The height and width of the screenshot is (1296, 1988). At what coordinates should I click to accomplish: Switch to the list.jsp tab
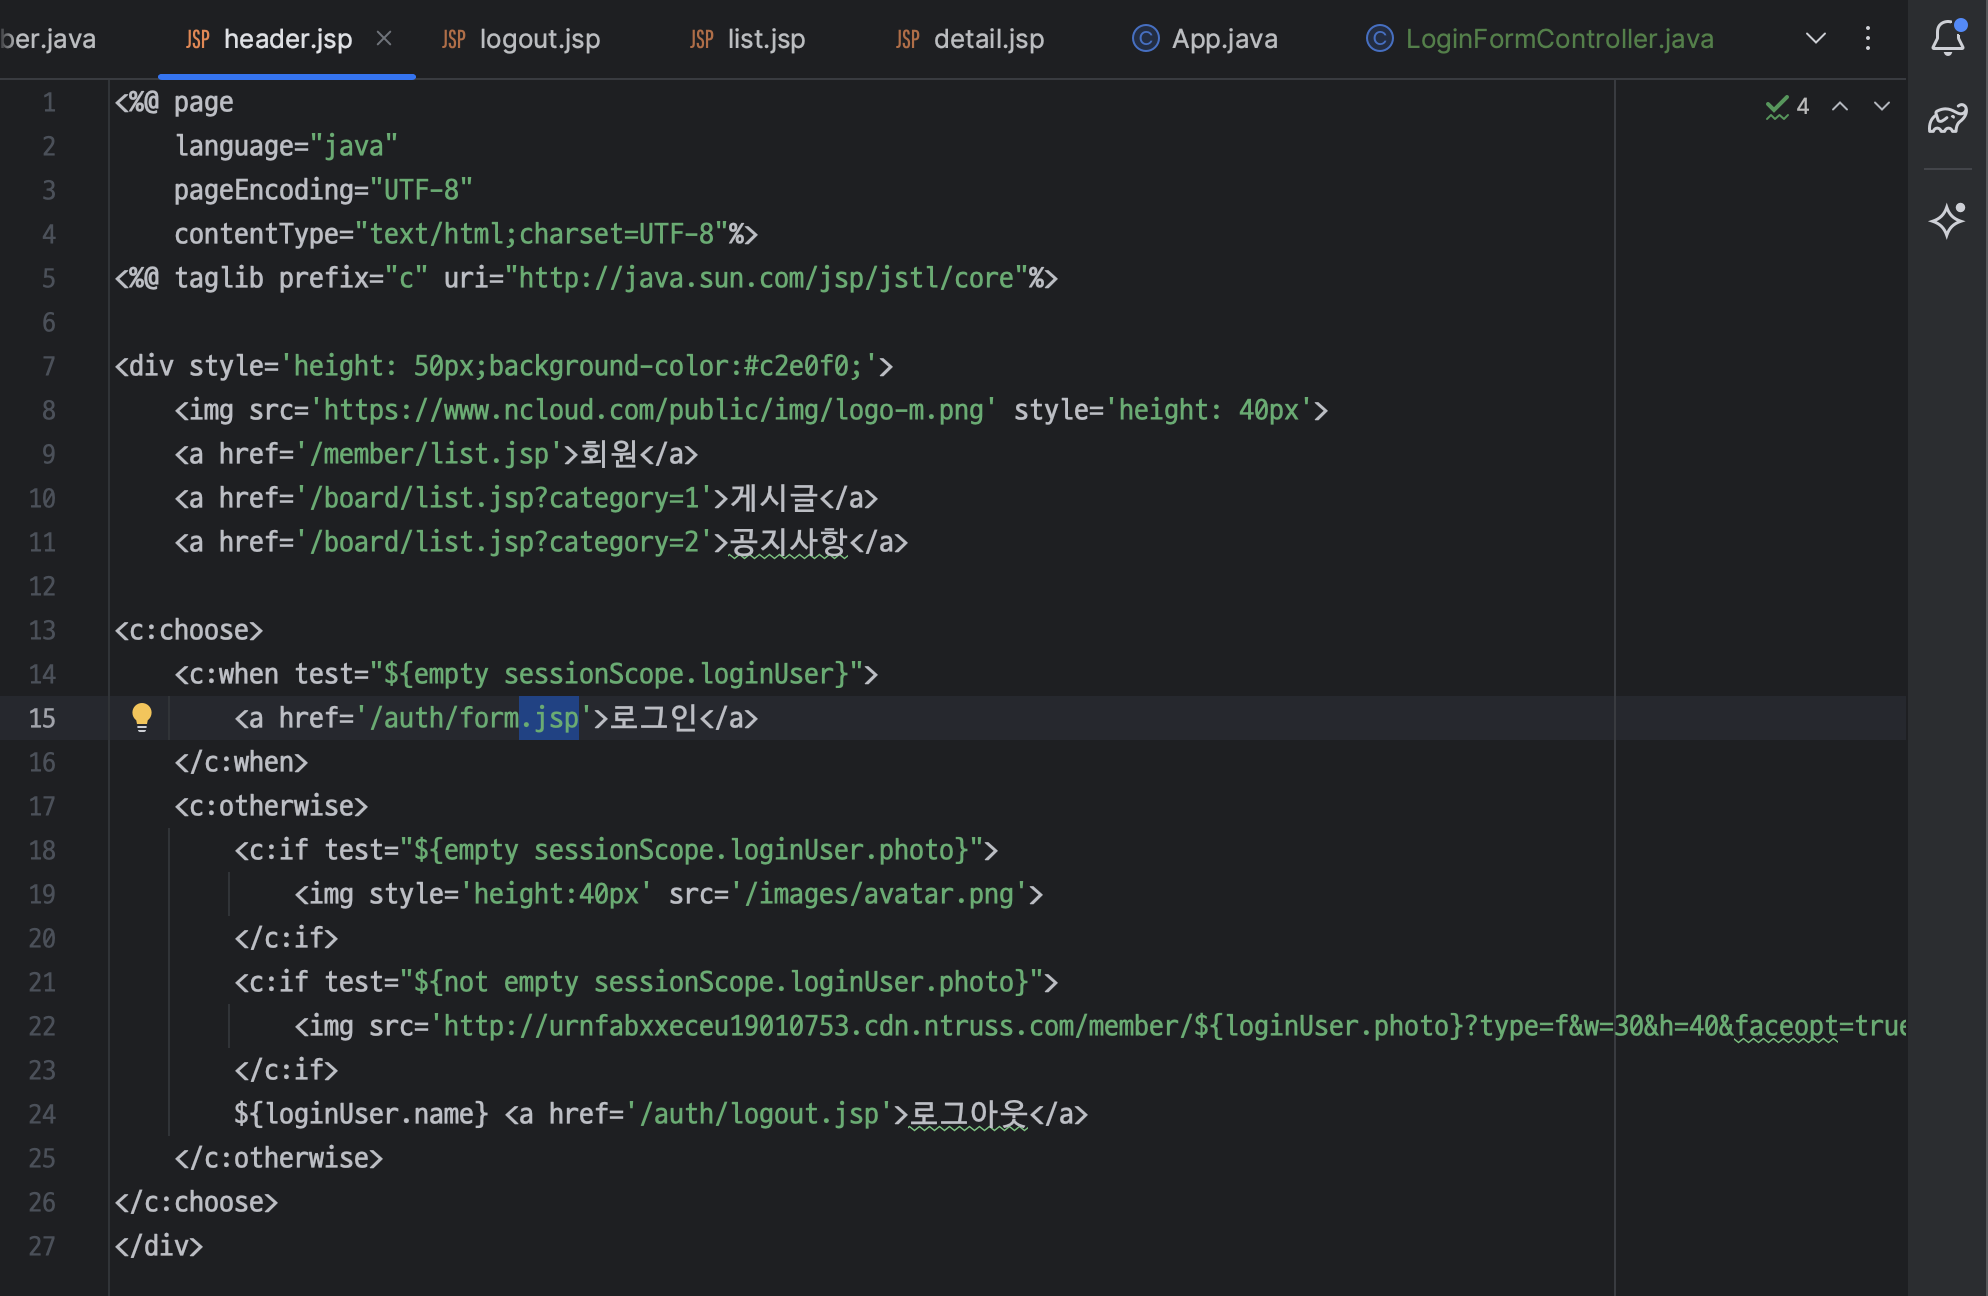[765, 39]
